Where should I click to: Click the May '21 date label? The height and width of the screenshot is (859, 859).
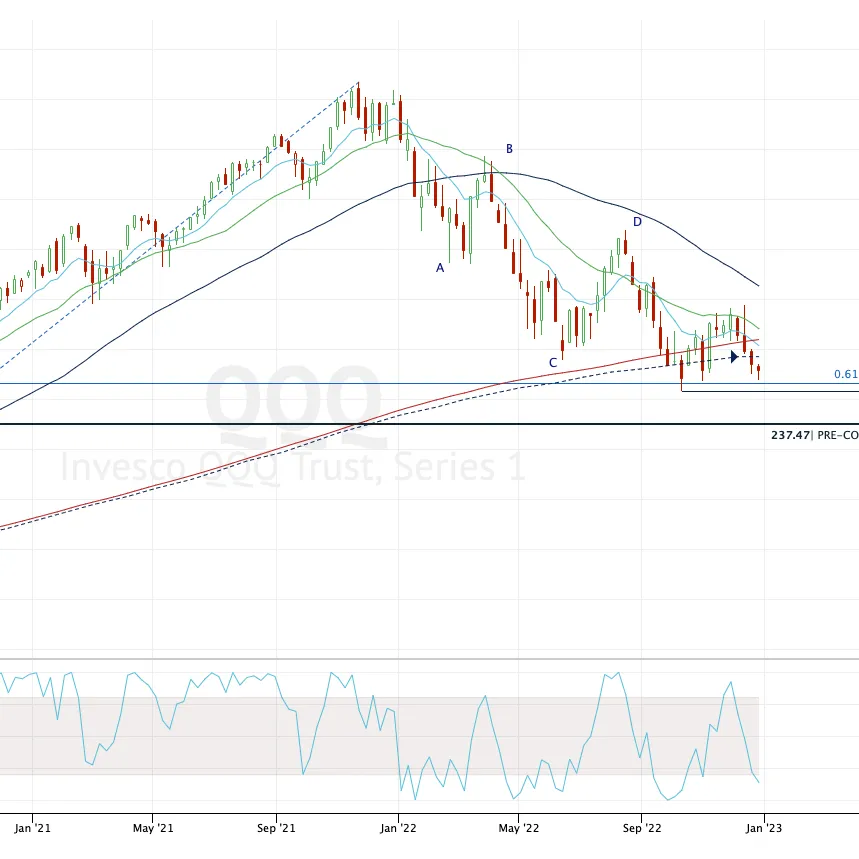tap(155, 828)
